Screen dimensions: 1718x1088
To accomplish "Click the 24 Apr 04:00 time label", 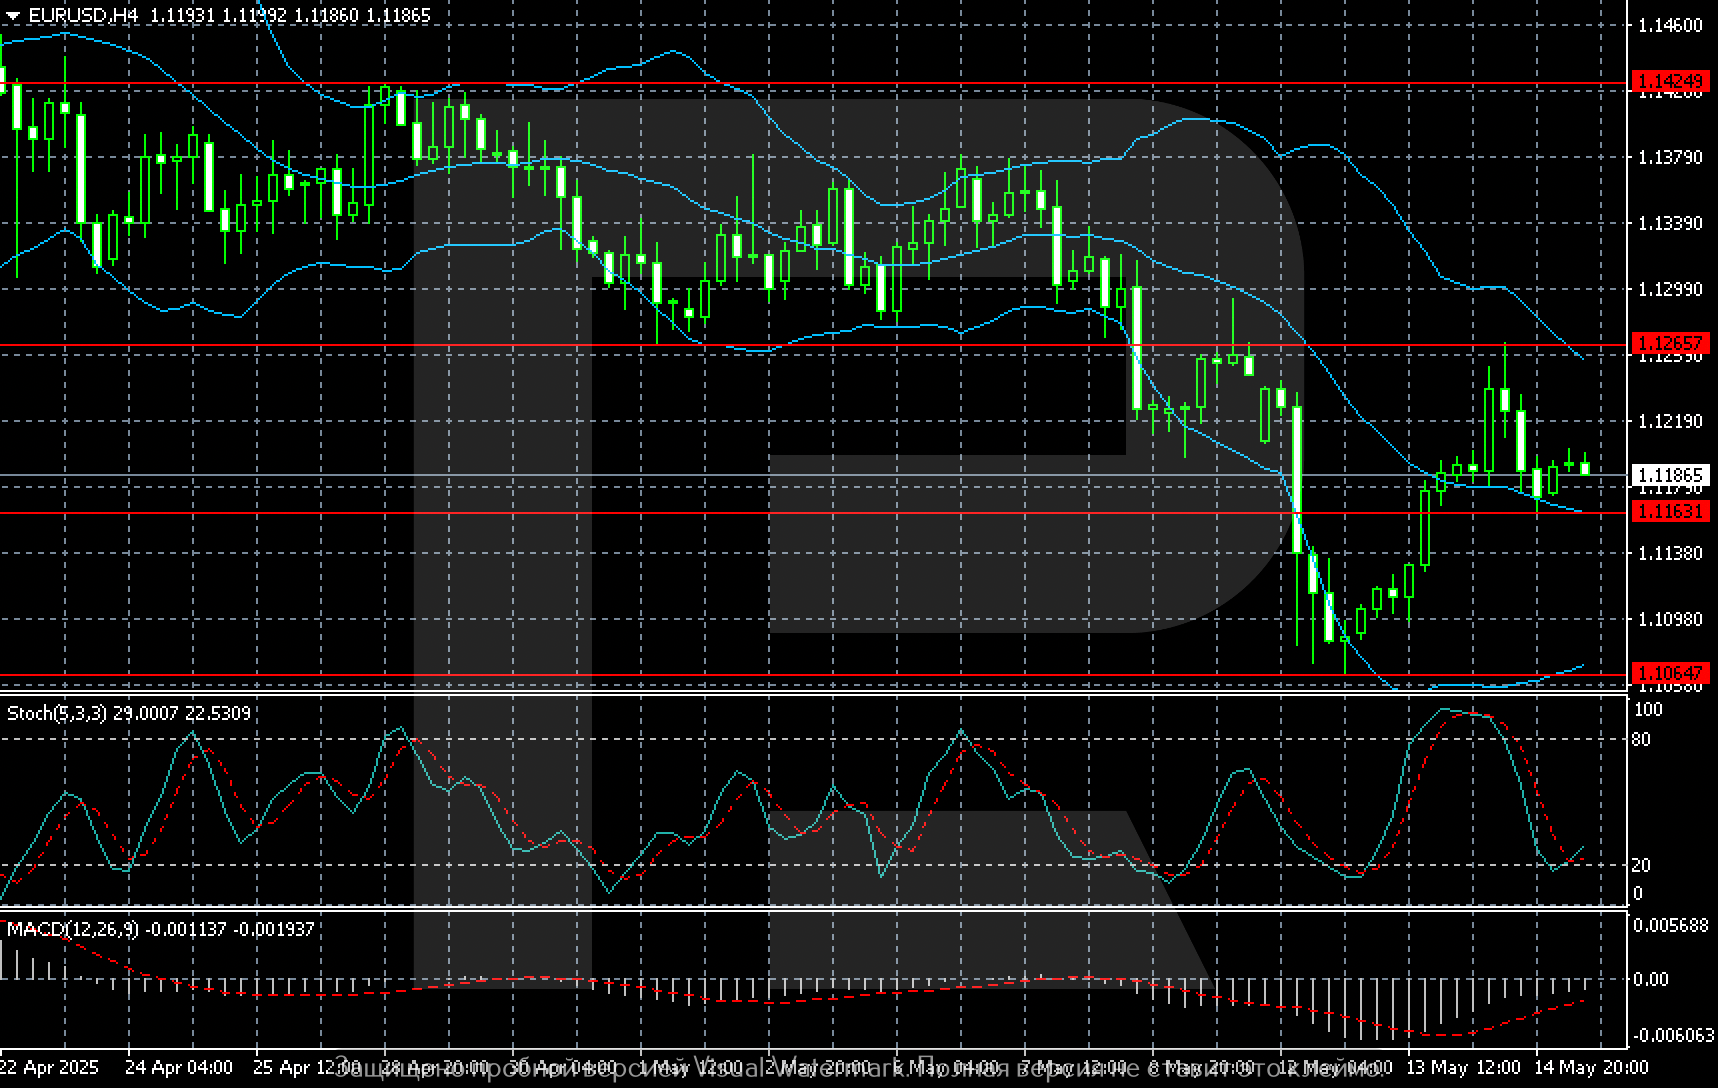I will pos(181,1067).
